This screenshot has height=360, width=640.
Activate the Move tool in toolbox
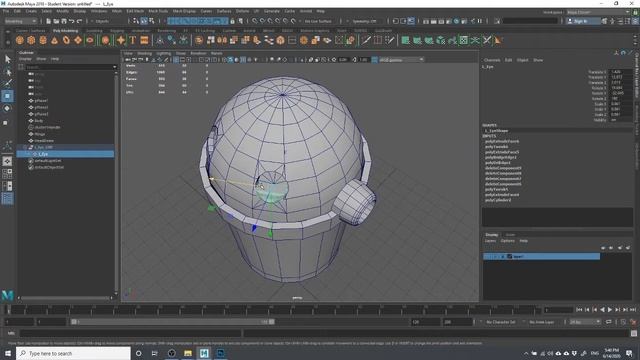(x=7, y=96)
